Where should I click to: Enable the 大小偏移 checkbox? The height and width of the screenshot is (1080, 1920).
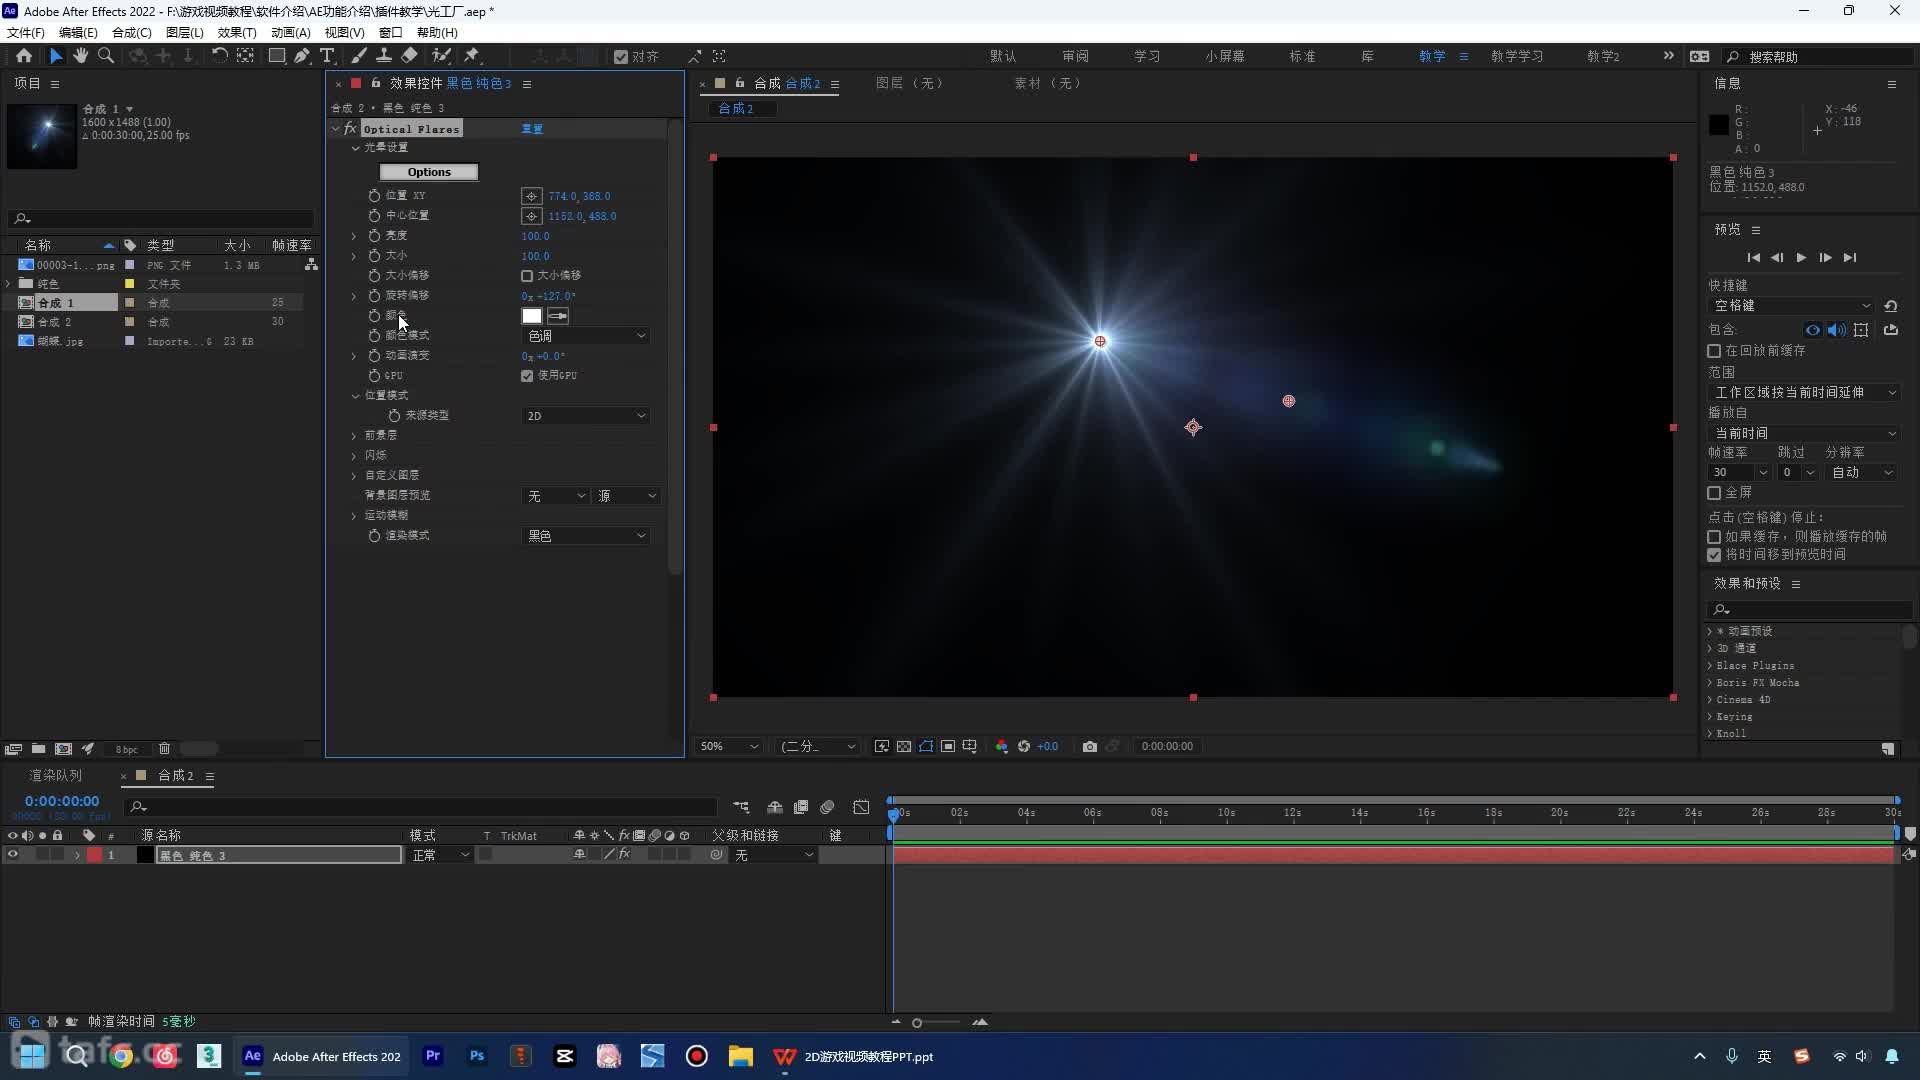click(527, 276)
